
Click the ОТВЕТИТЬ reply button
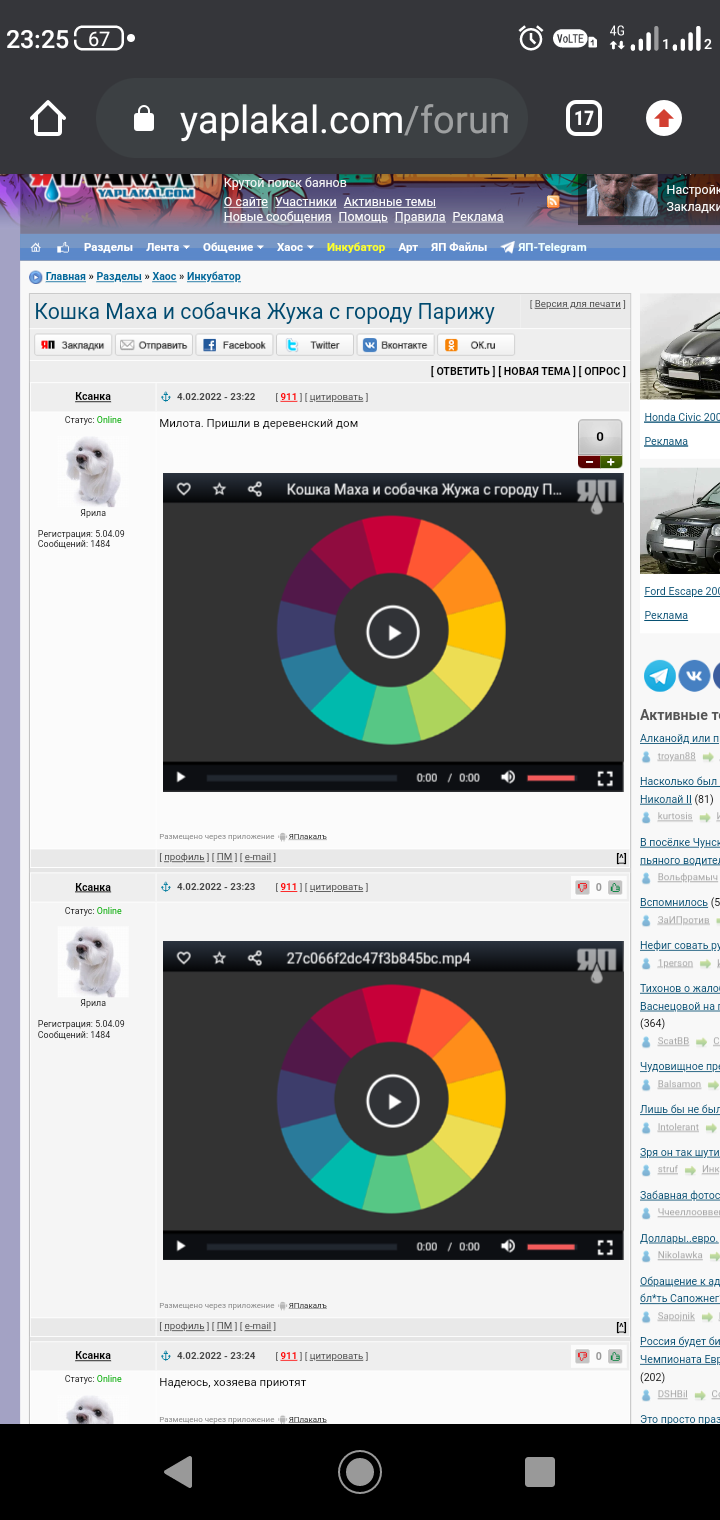click(462, 371)
